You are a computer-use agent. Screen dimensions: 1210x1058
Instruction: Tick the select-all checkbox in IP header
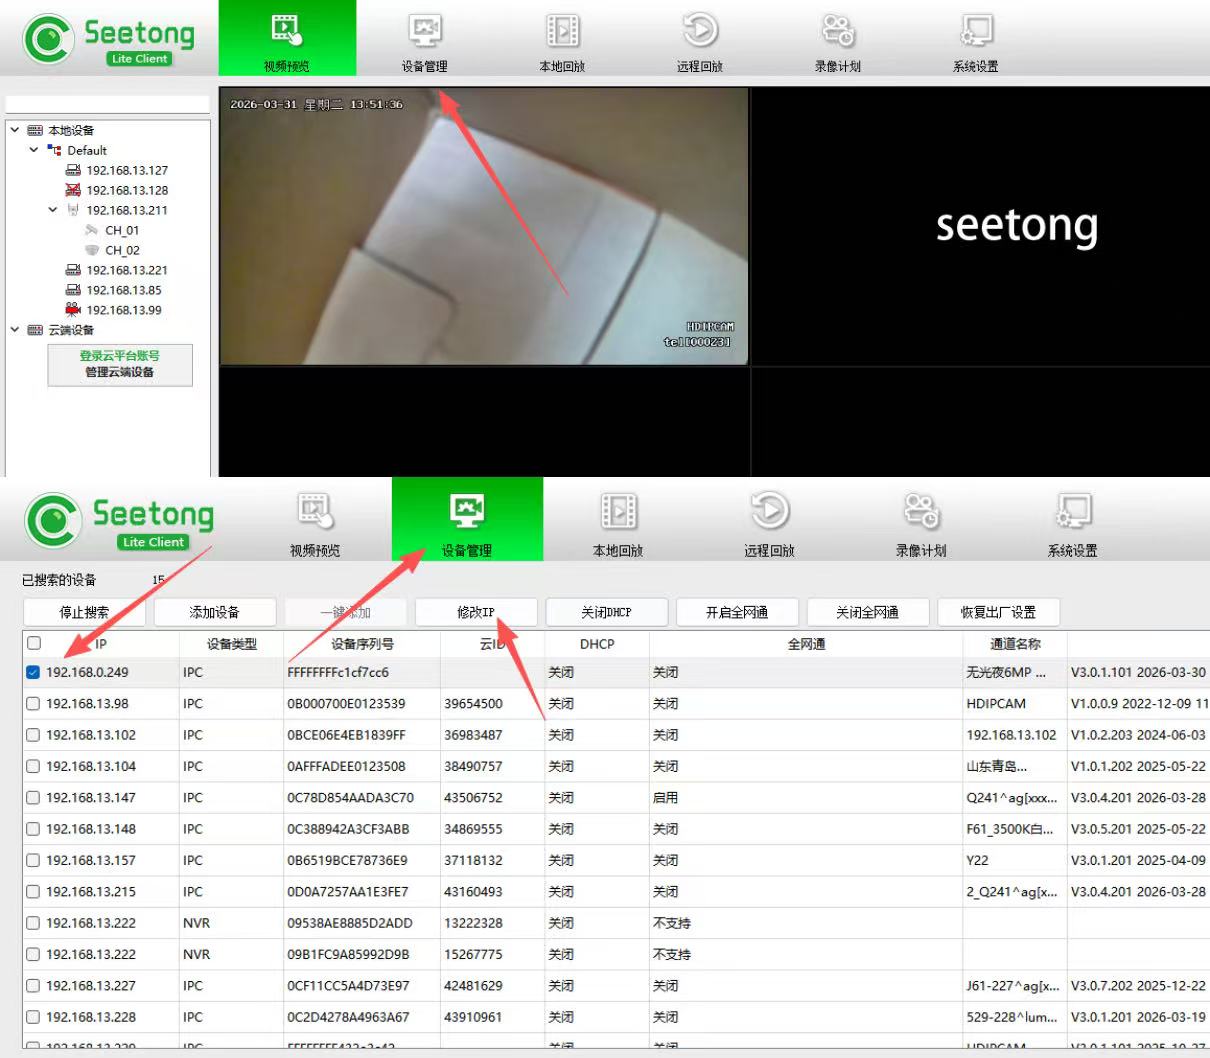point(34,644)
